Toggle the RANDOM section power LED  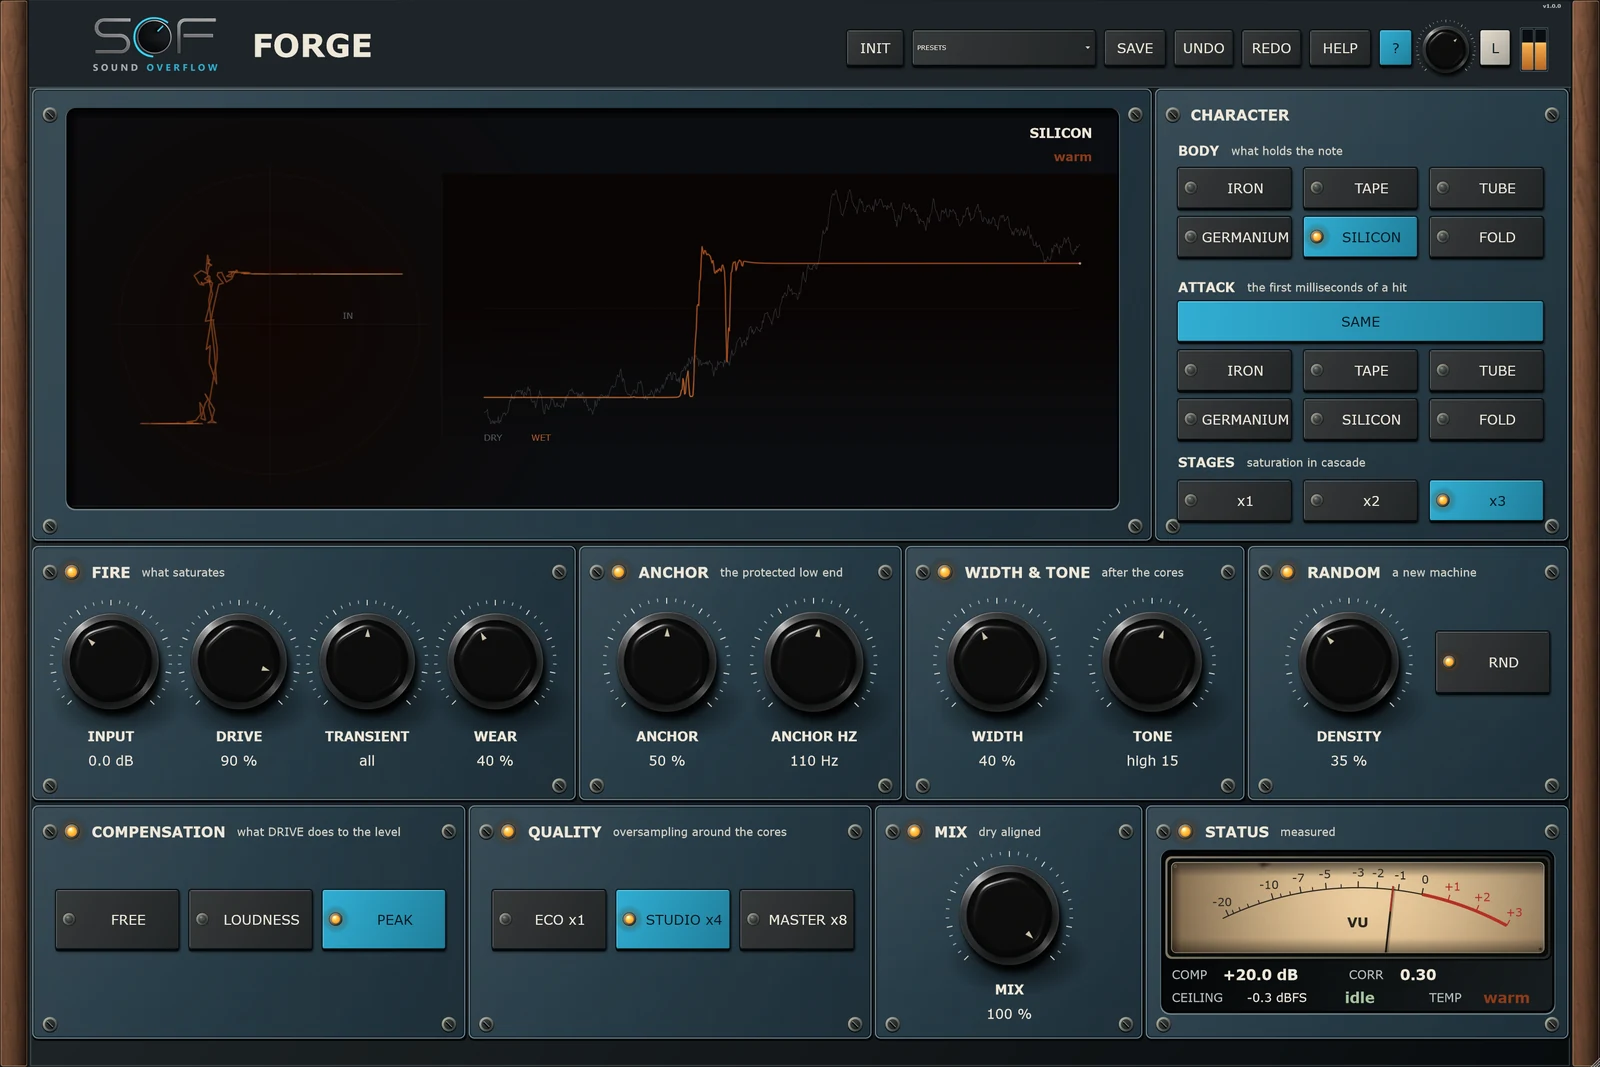pyautogui.click(x=1287, y=572)
